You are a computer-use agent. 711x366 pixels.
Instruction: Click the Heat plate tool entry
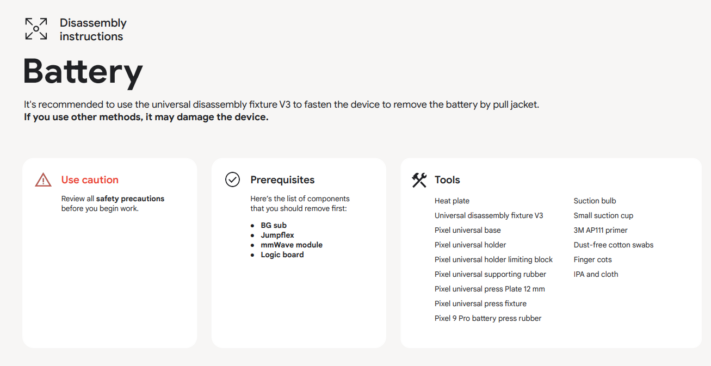pyautogui.click(x=452, y=201)
